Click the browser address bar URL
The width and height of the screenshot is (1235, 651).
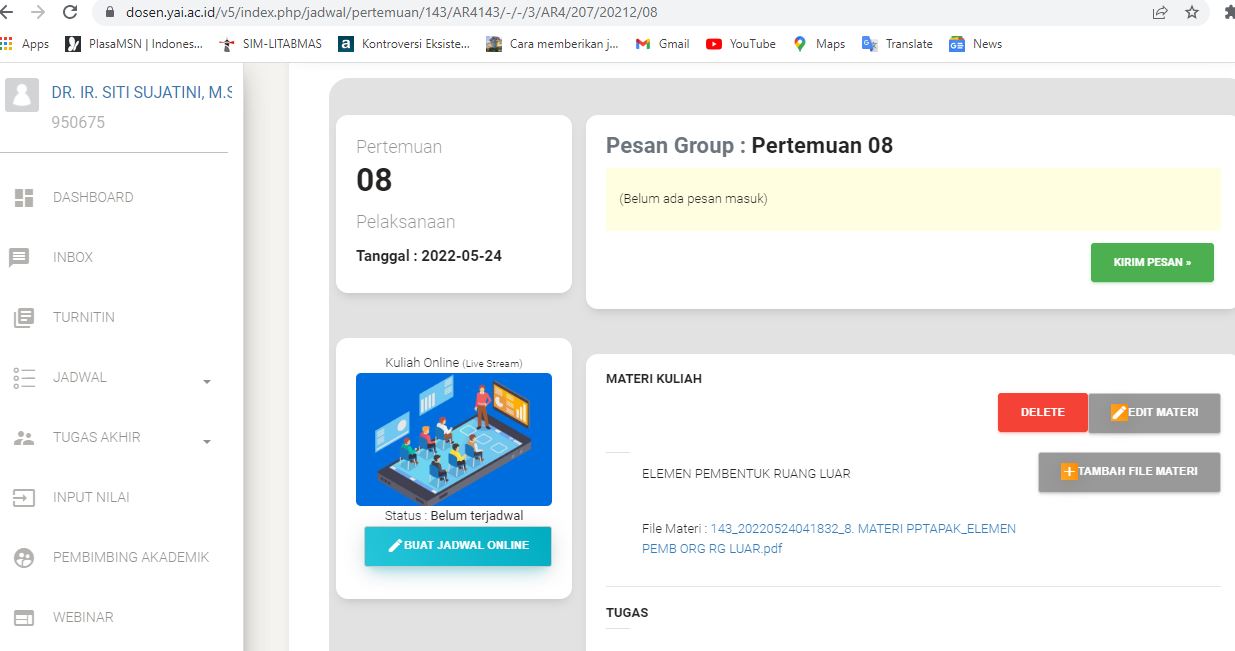391,13
